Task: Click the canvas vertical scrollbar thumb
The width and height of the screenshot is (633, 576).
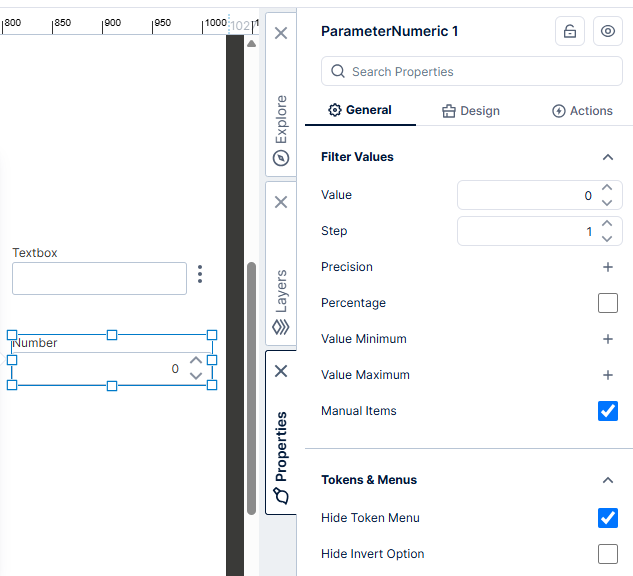Action: click(252, 388)
